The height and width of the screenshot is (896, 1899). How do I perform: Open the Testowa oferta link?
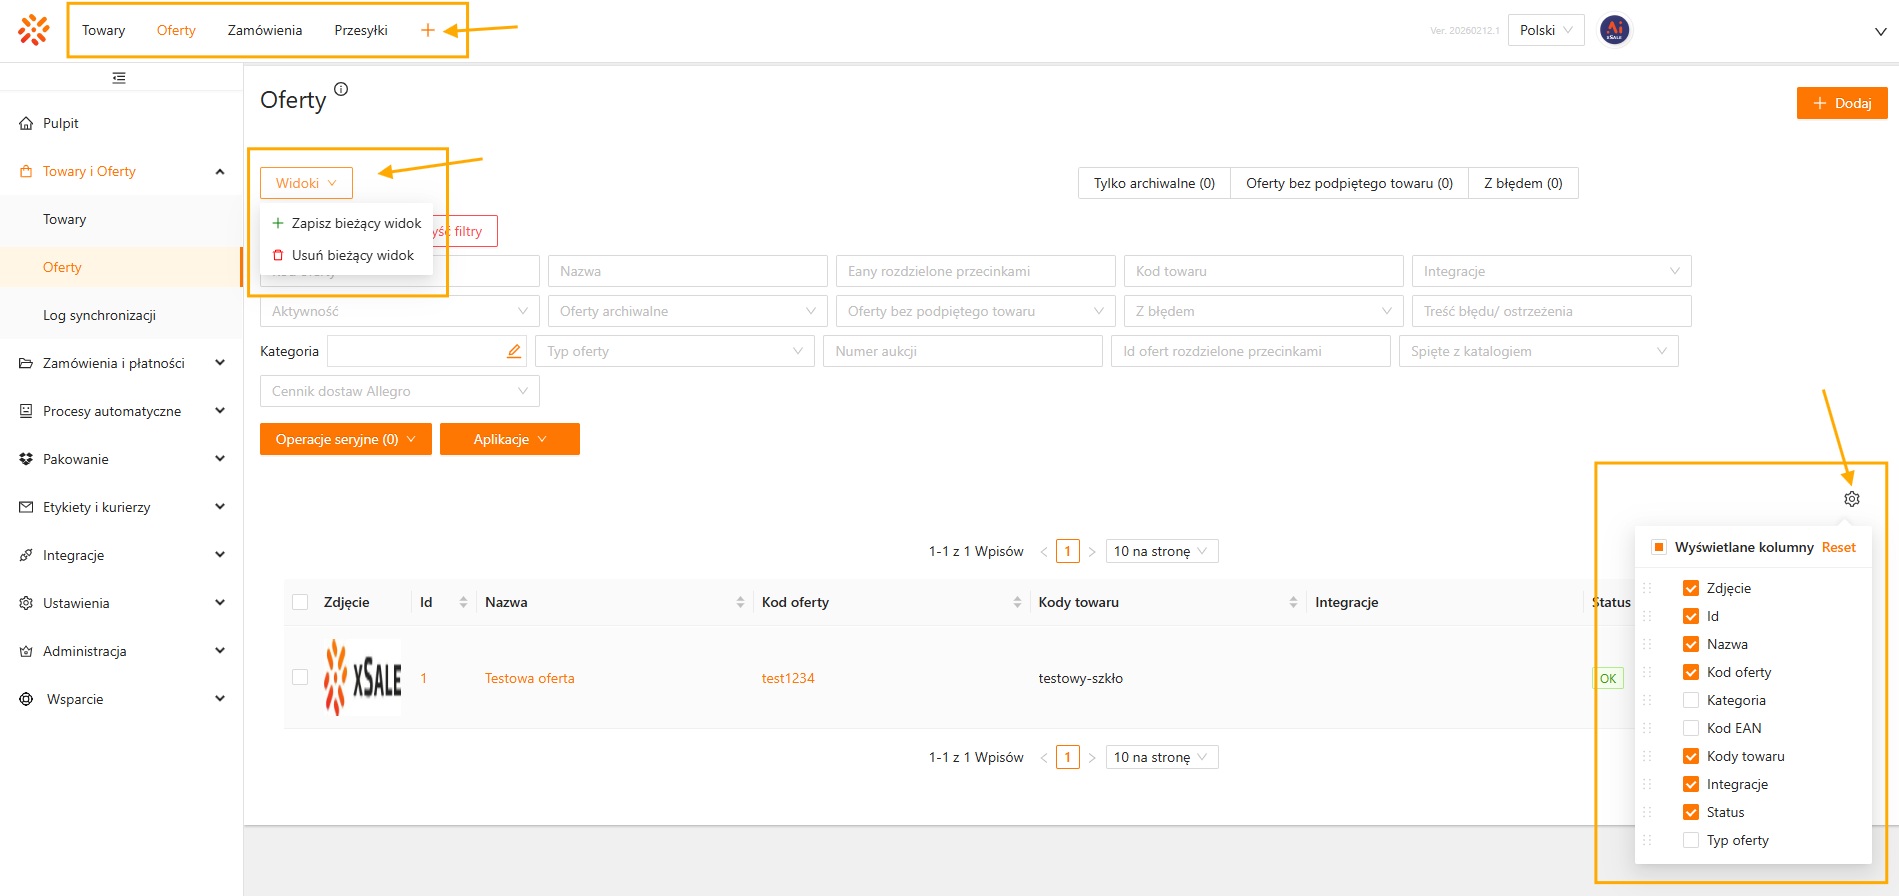coord(529,678)
